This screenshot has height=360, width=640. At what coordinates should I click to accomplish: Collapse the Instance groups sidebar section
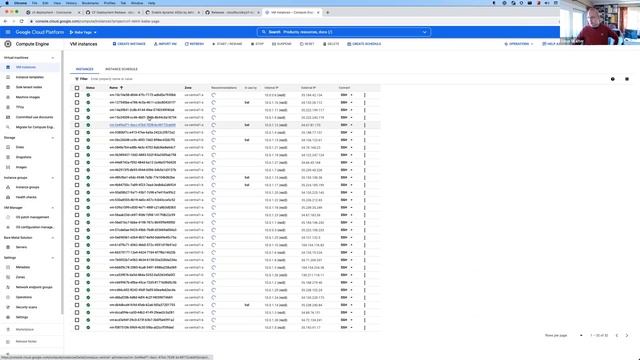(53, 178)
